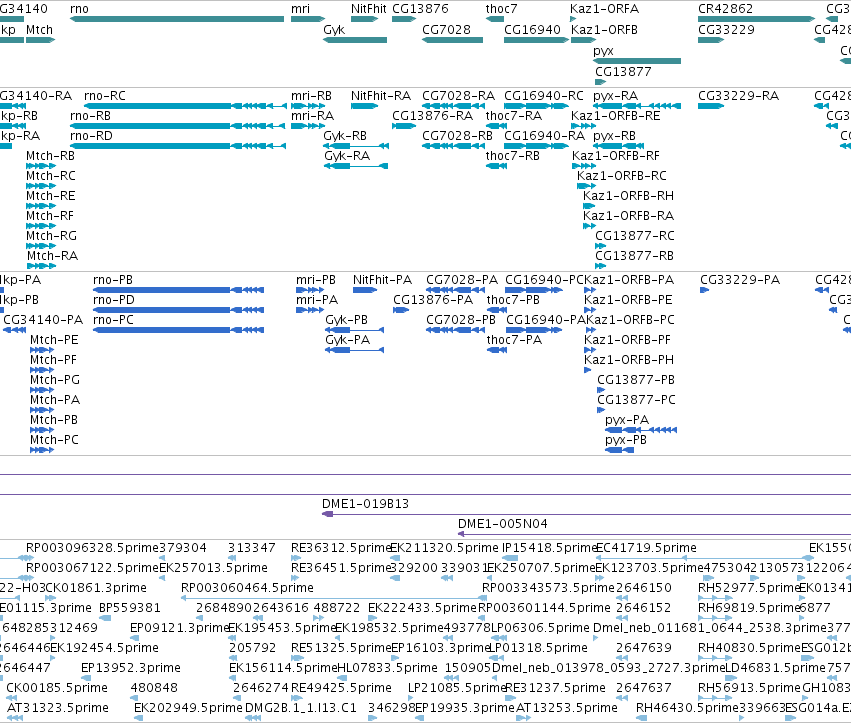Image resolution: width=851 pixels, height=723 pixels.
Task: Select protein CG33229-PA
Action: click(x=740, y=280)
